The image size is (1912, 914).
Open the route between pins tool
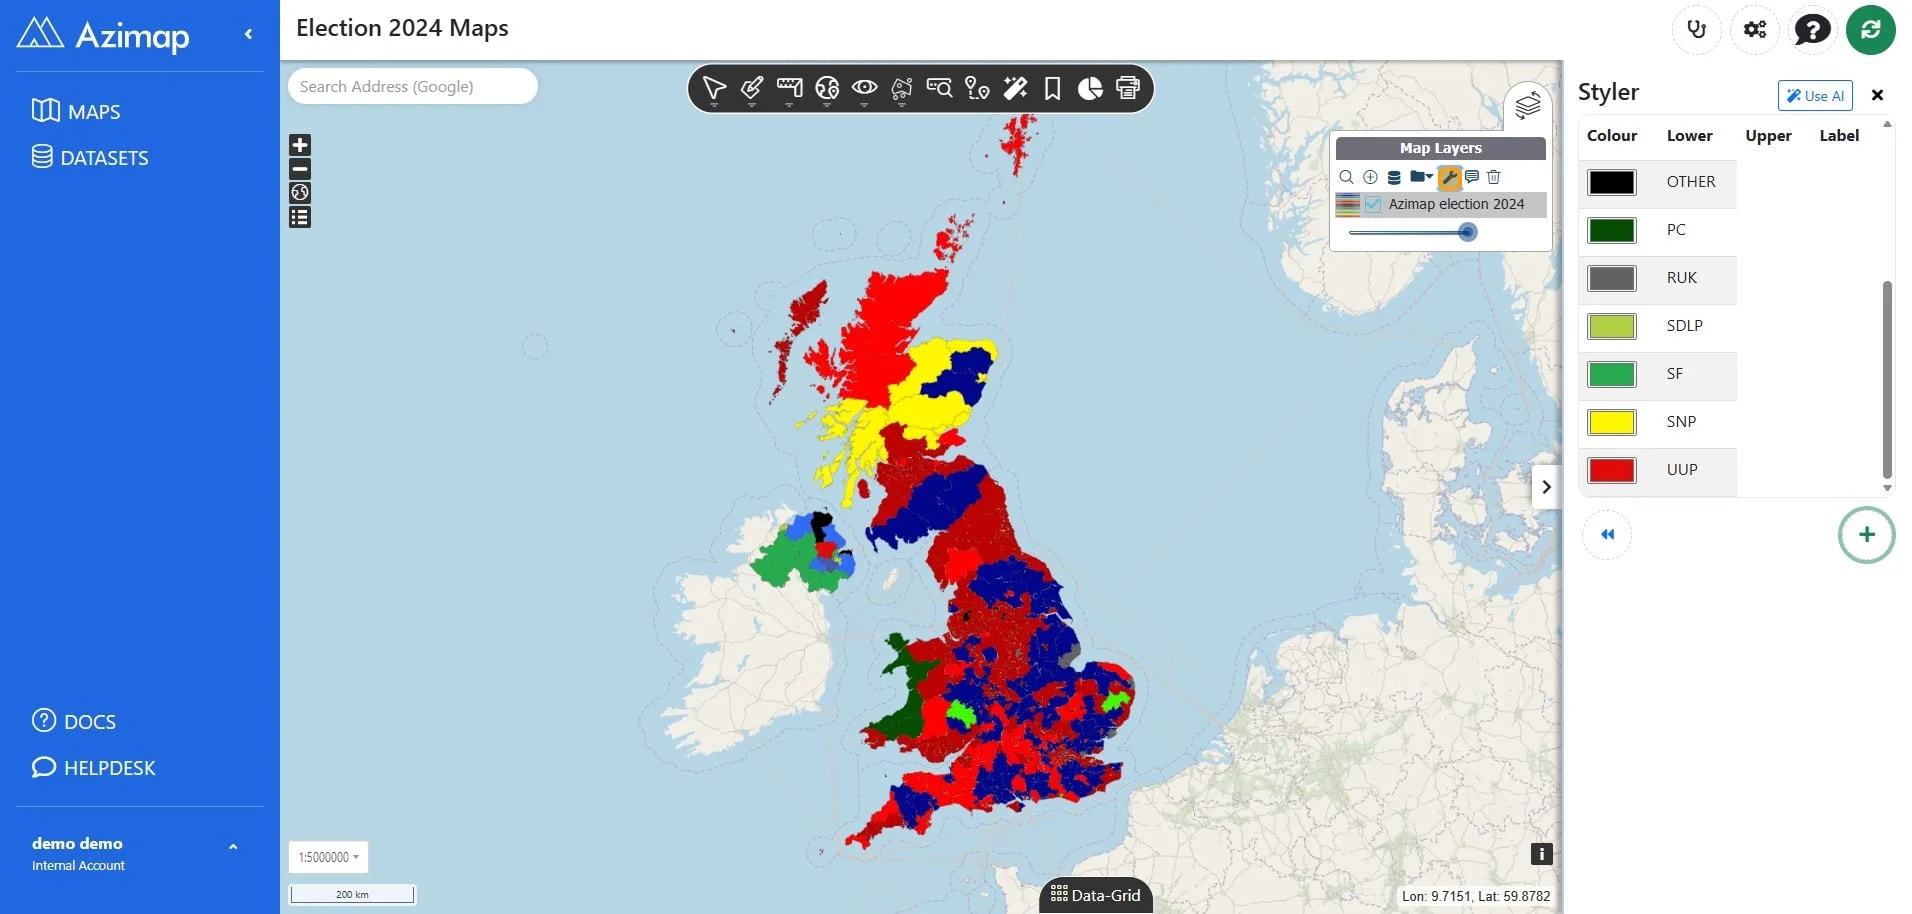[x=977, y=89]
